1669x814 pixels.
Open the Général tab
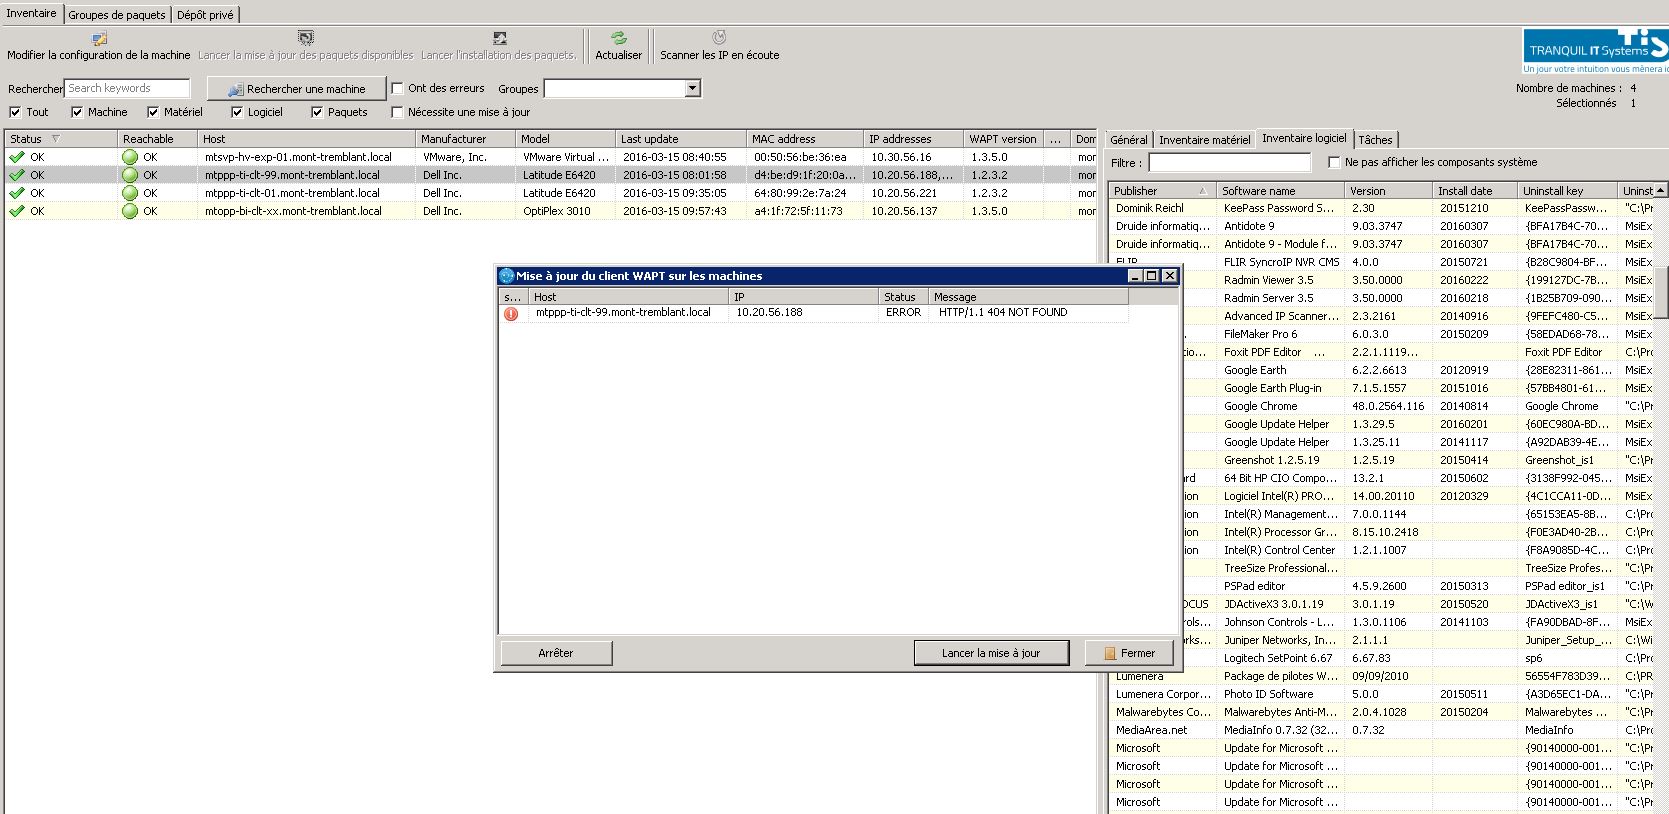(x=1129, y=140)
